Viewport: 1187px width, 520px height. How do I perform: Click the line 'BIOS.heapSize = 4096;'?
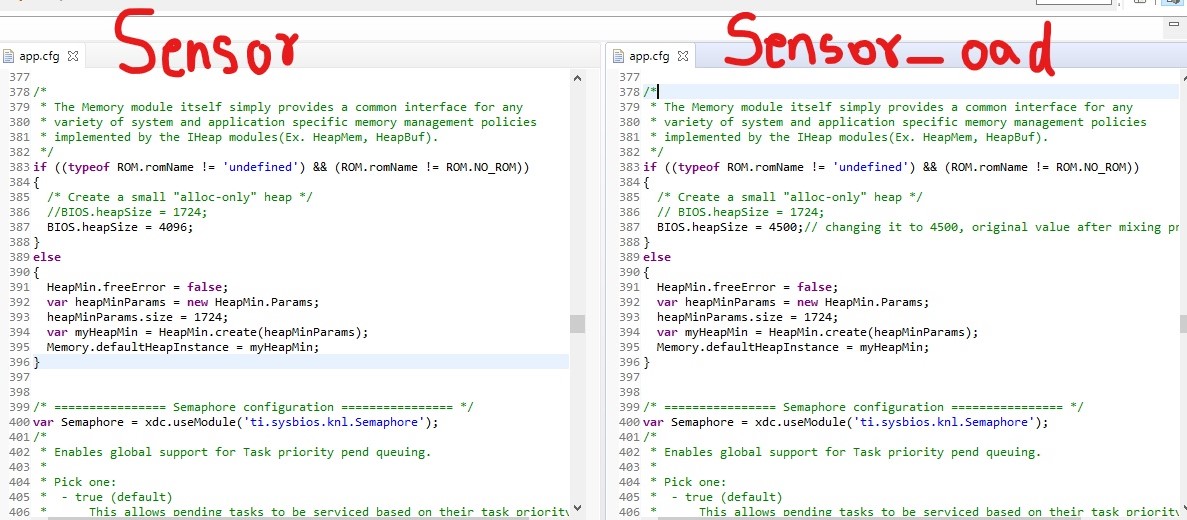pyautogui.click(x=120, y=227)
